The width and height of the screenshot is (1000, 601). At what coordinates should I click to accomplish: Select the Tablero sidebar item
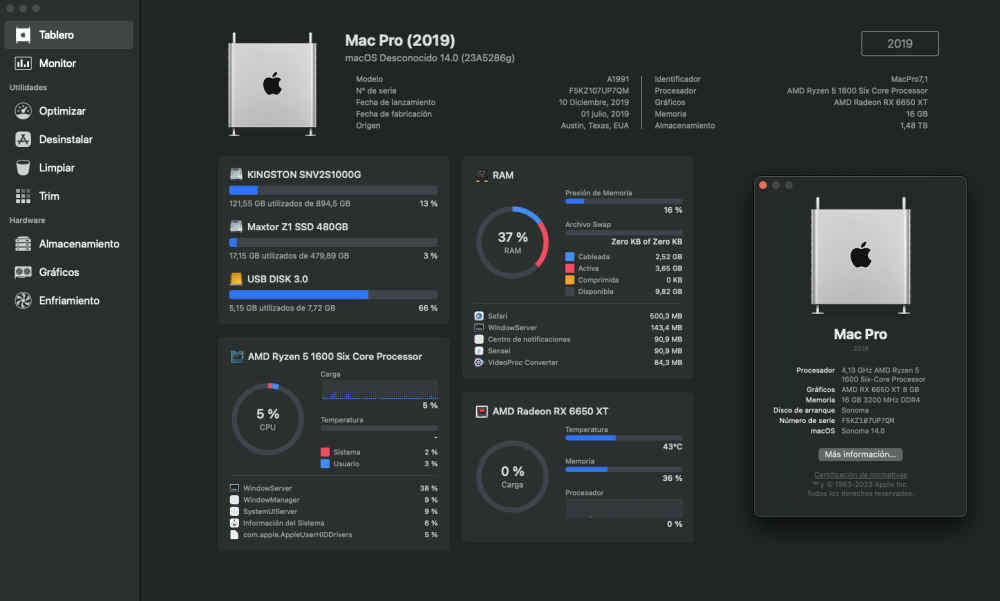click(x=69, y=35)
